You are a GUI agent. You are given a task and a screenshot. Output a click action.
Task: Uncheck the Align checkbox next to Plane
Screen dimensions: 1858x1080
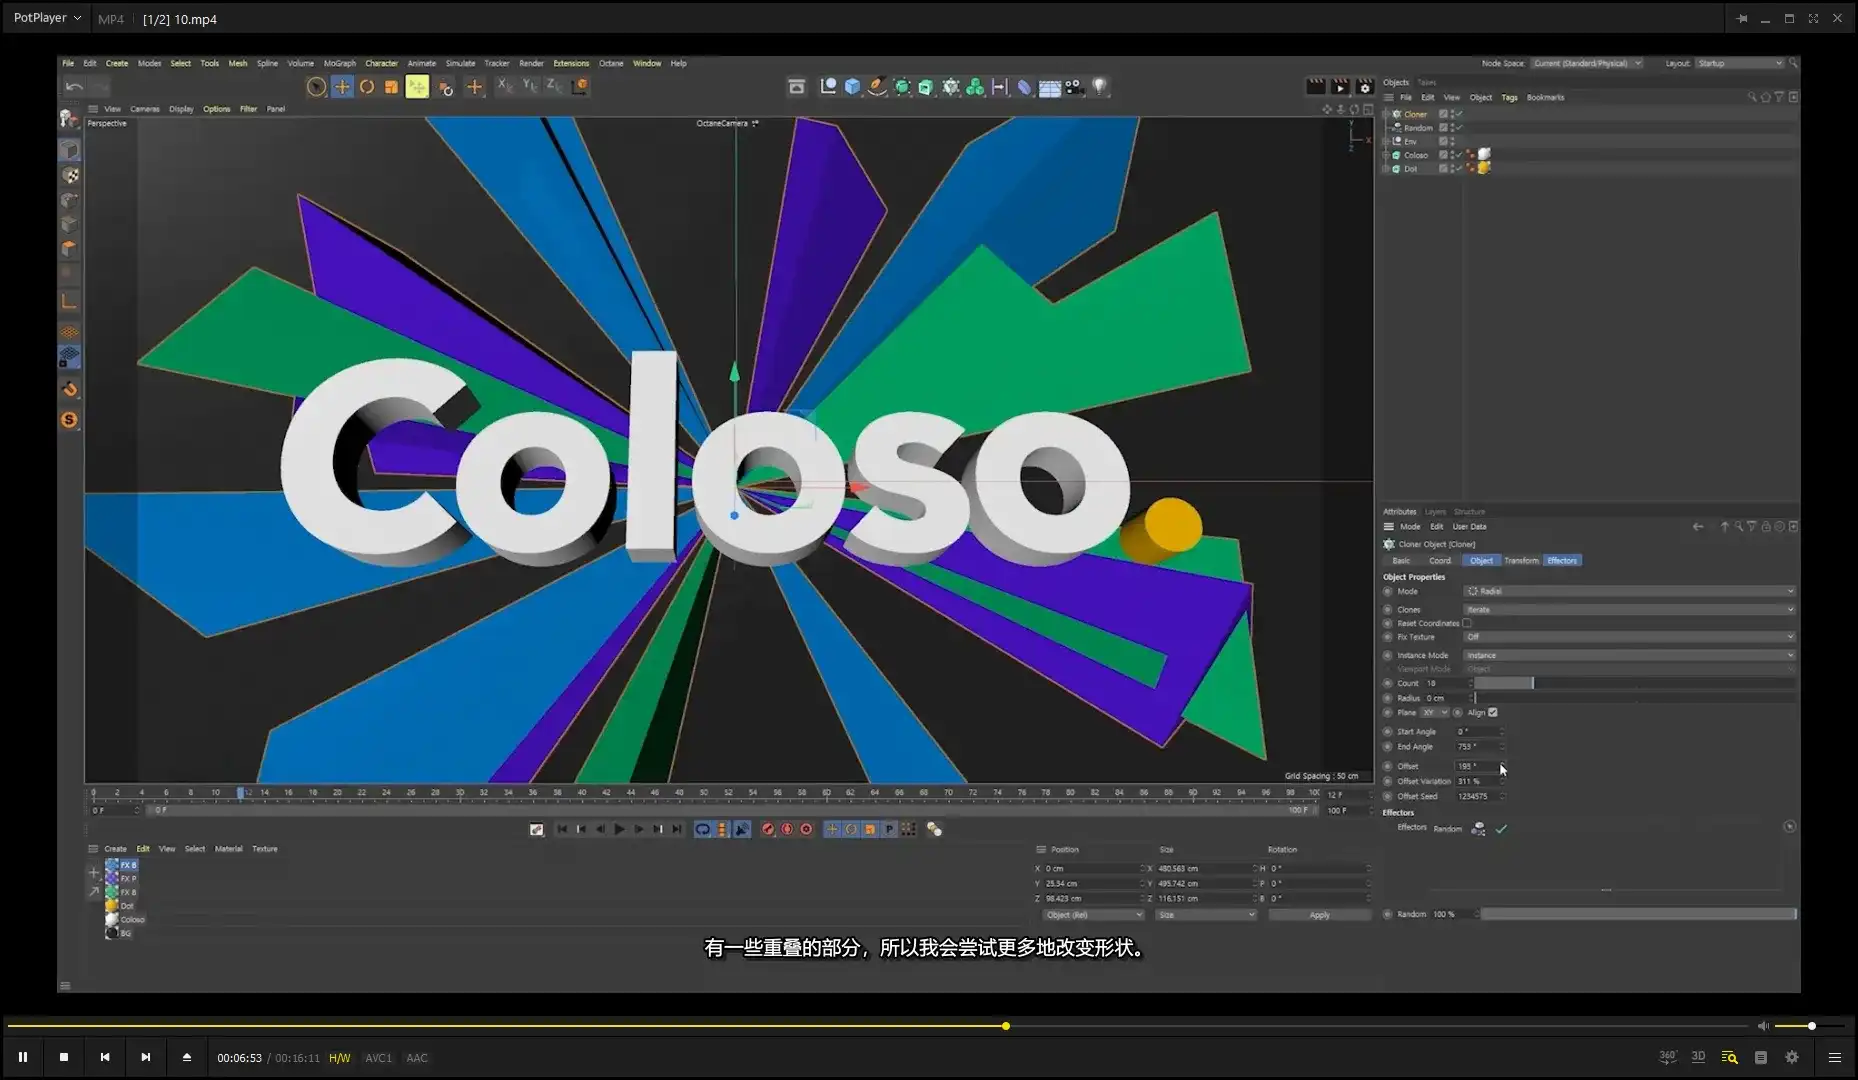1493,712
